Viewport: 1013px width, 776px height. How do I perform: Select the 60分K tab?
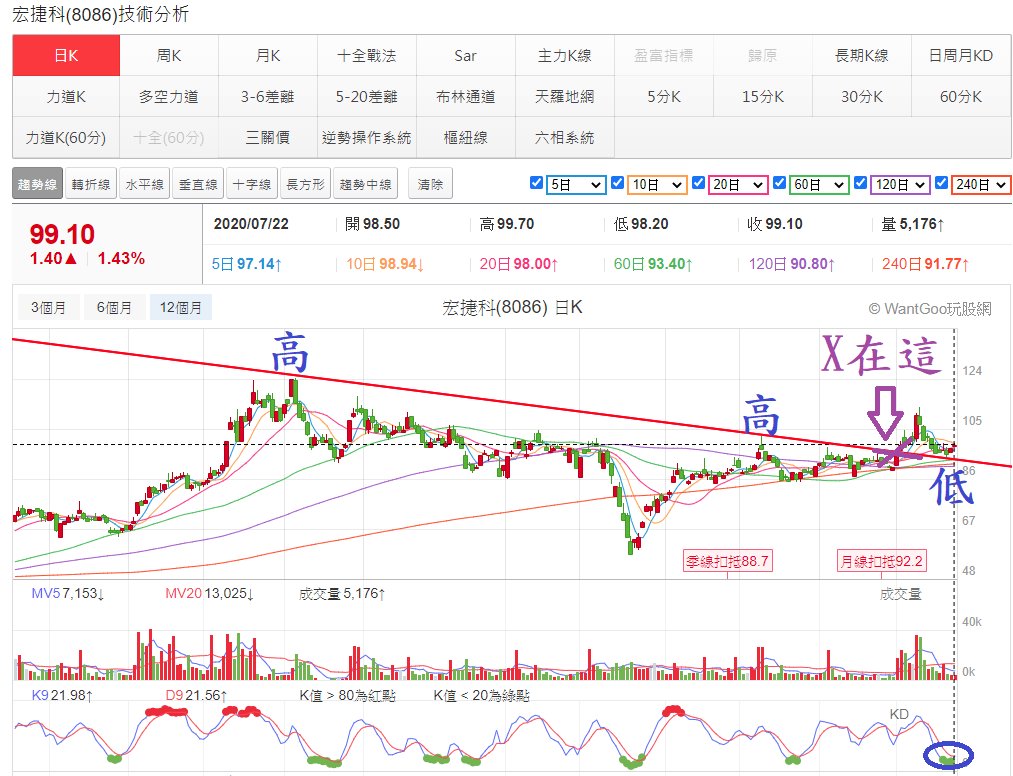pos(961,97)
